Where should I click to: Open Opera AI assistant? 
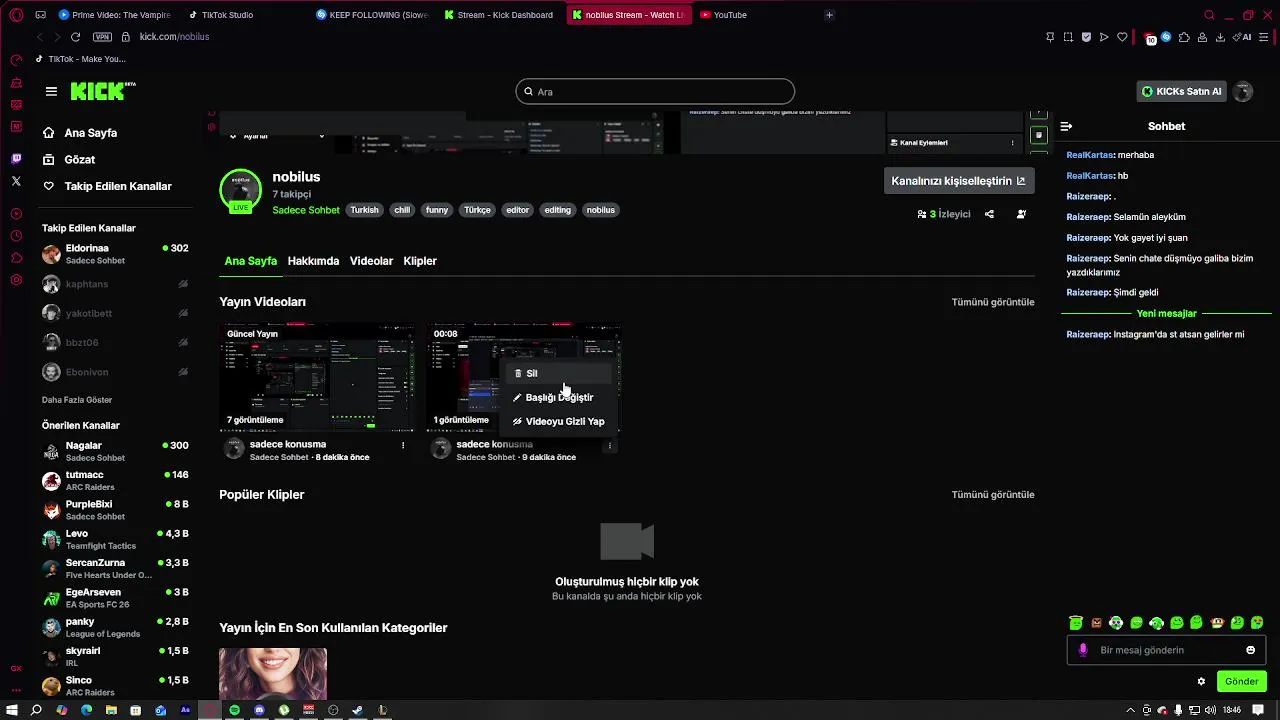[1243, 37]
